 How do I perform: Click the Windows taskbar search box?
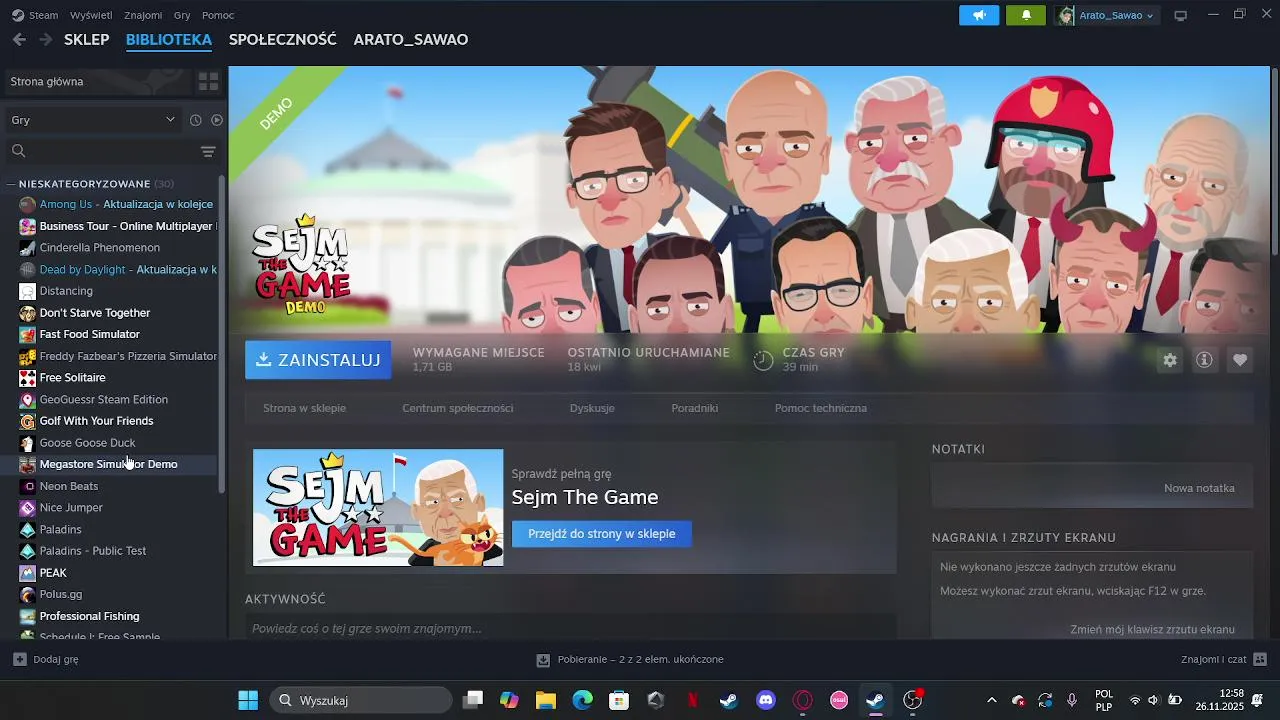point(361,700)
